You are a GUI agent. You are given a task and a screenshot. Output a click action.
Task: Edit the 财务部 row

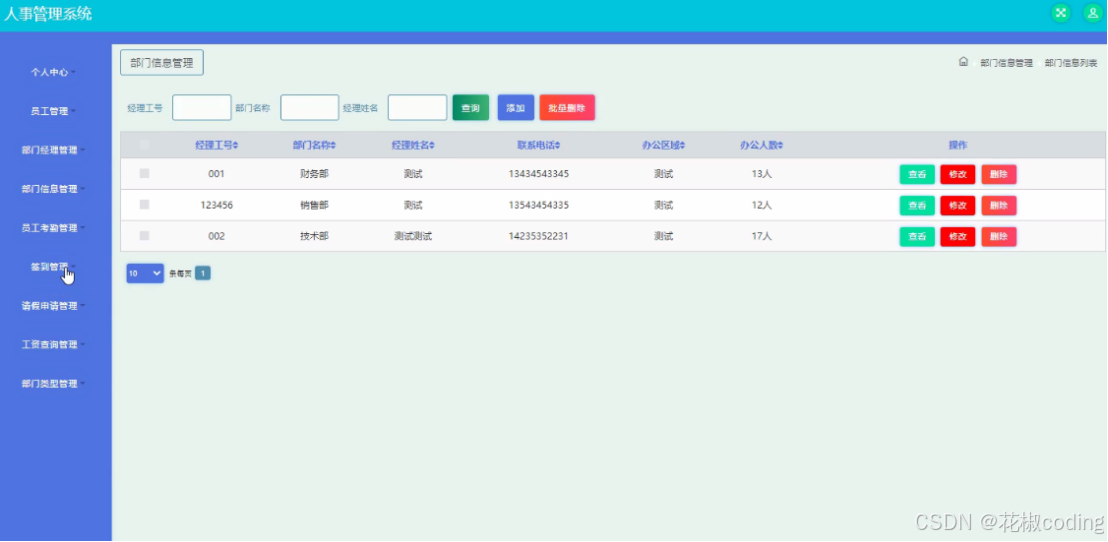(957, 175)
